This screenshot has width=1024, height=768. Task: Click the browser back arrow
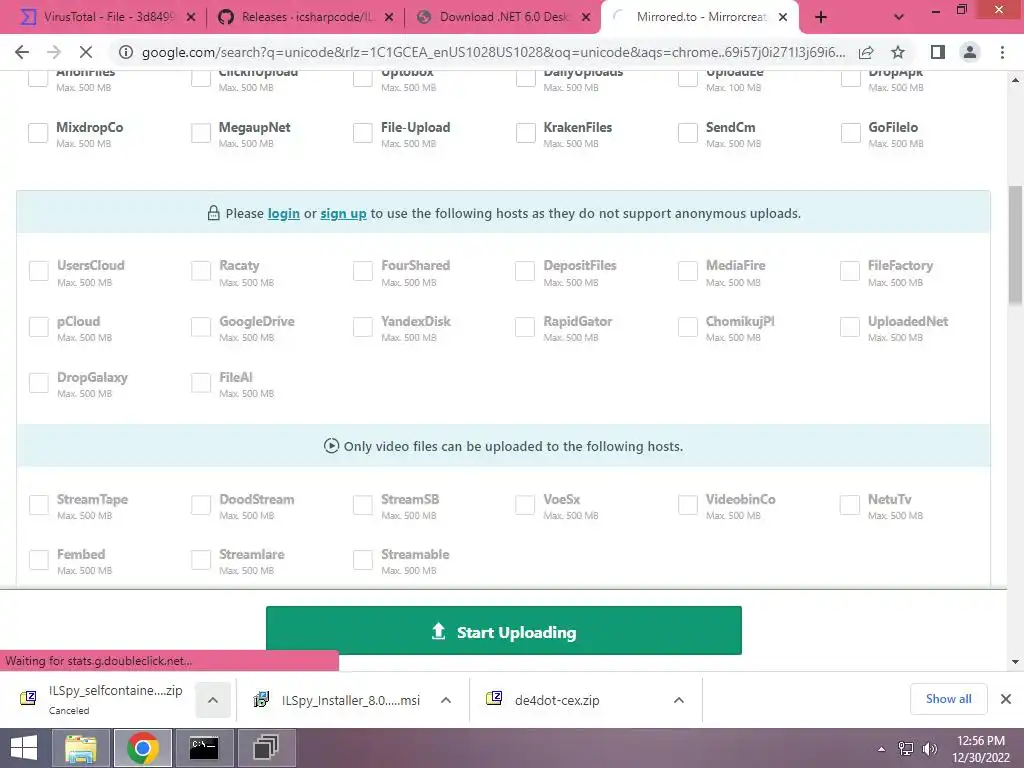coord(22,52)
